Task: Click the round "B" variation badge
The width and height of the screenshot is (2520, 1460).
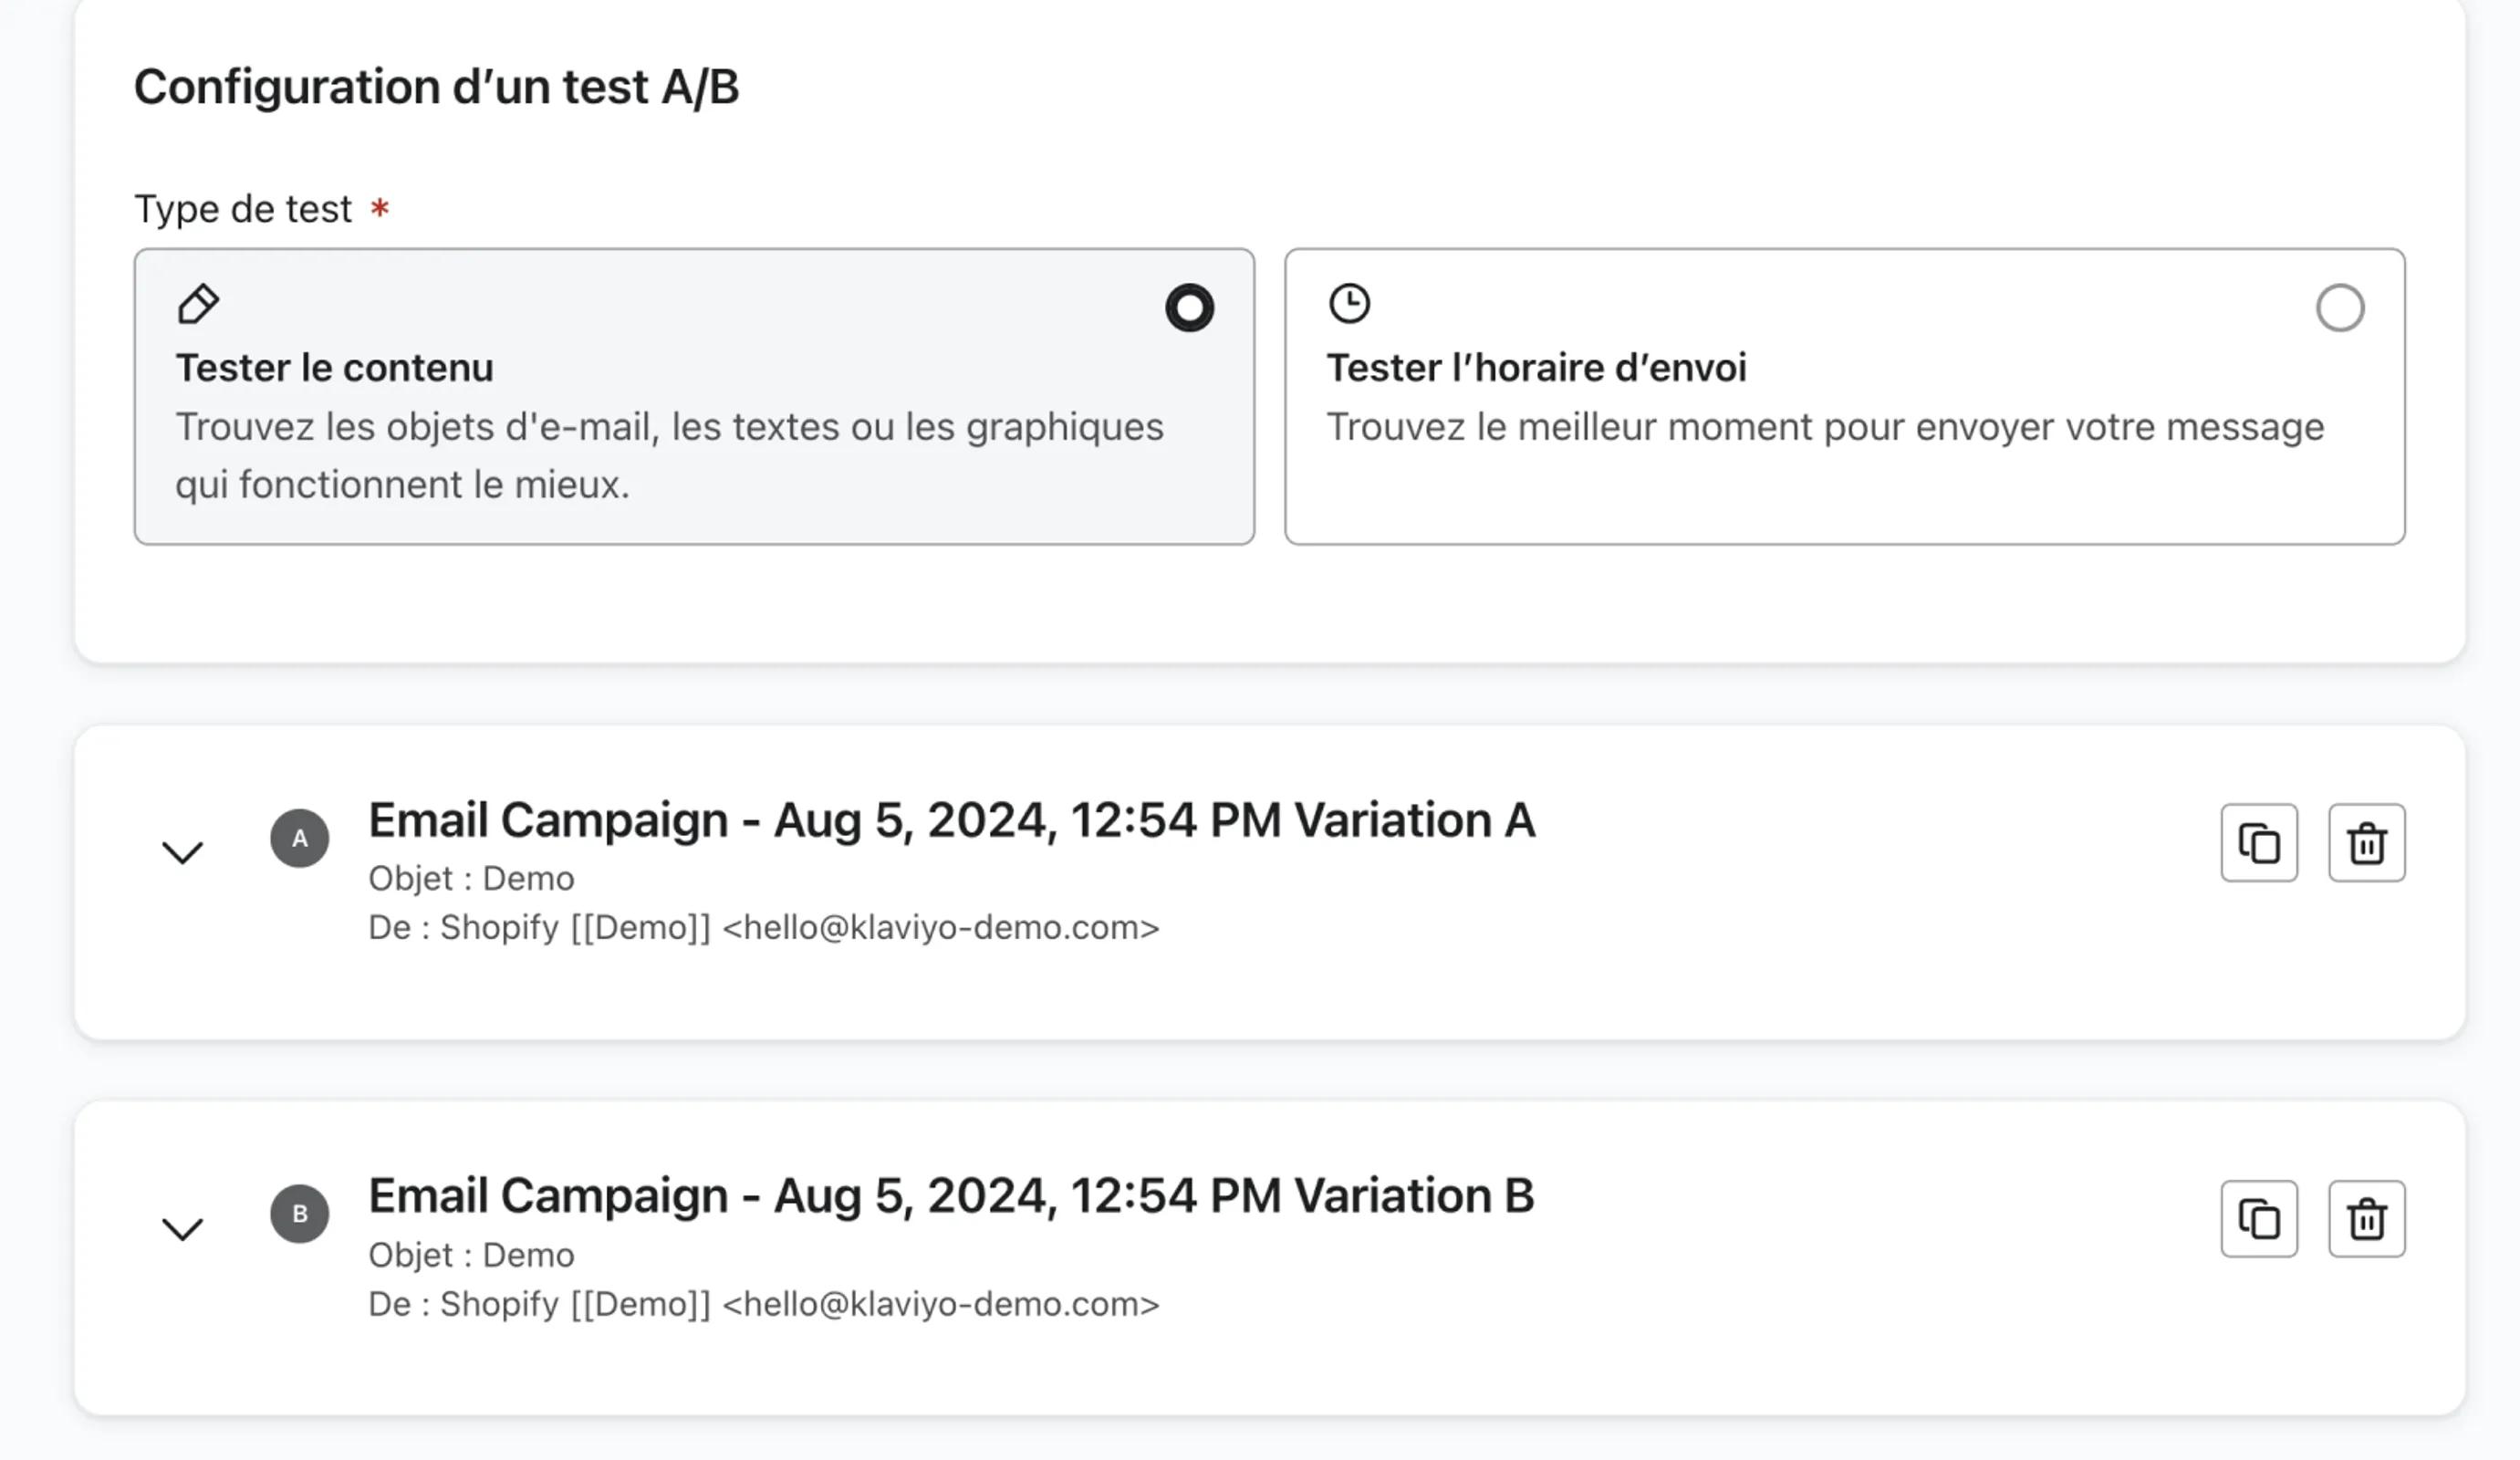Action: 299,1214
